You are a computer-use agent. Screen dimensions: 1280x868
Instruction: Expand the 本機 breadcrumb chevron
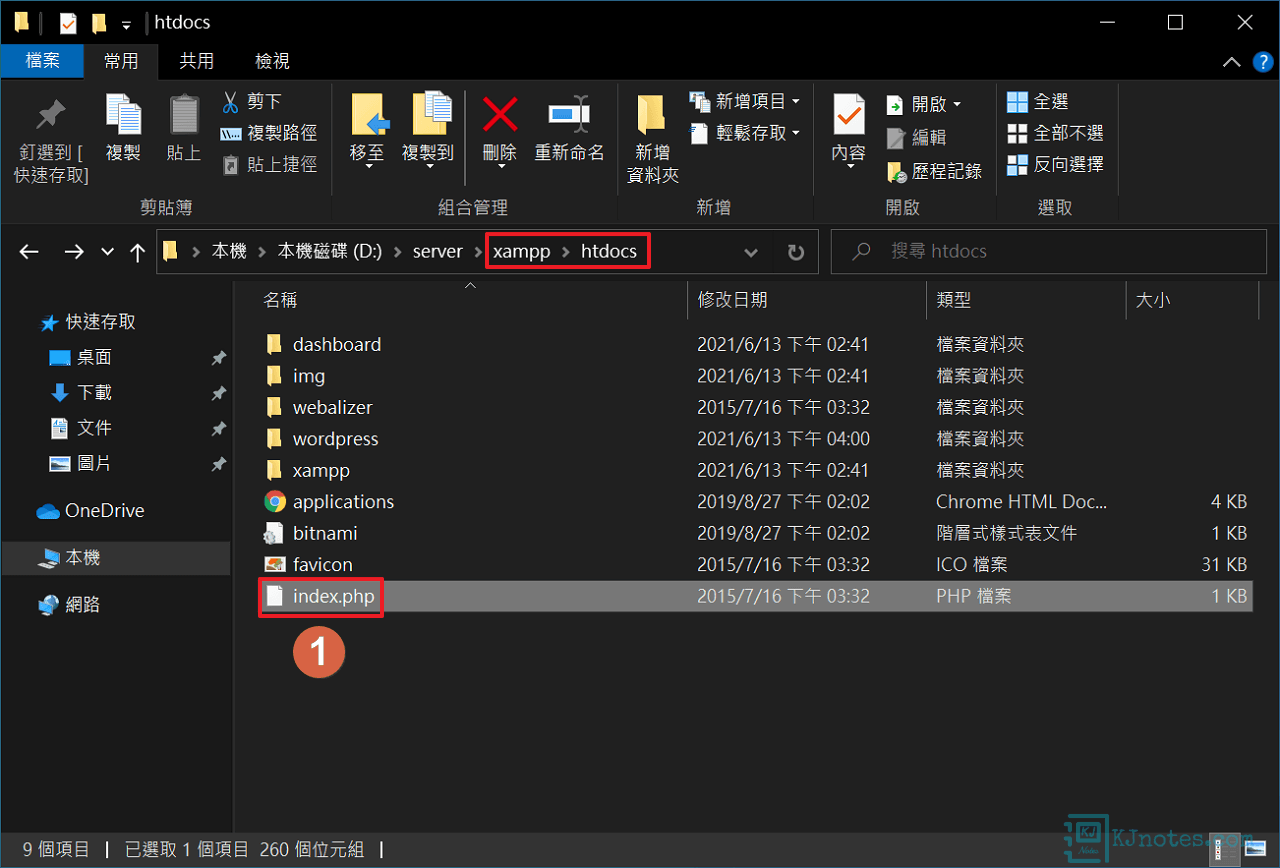click(x=262, y=252)
